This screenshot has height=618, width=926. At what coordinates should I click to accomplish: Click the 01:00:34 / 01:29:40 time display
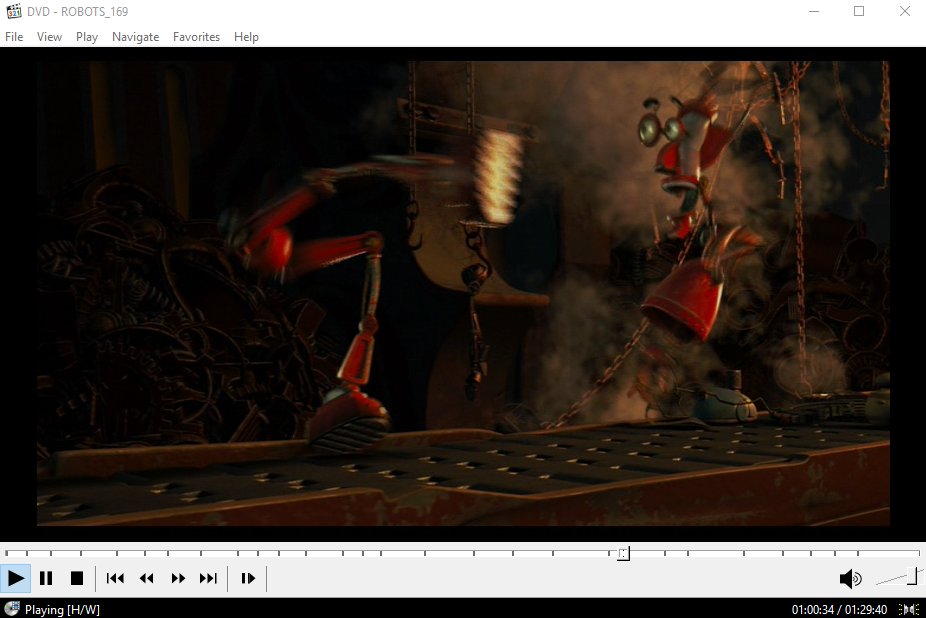click(839, 609)
